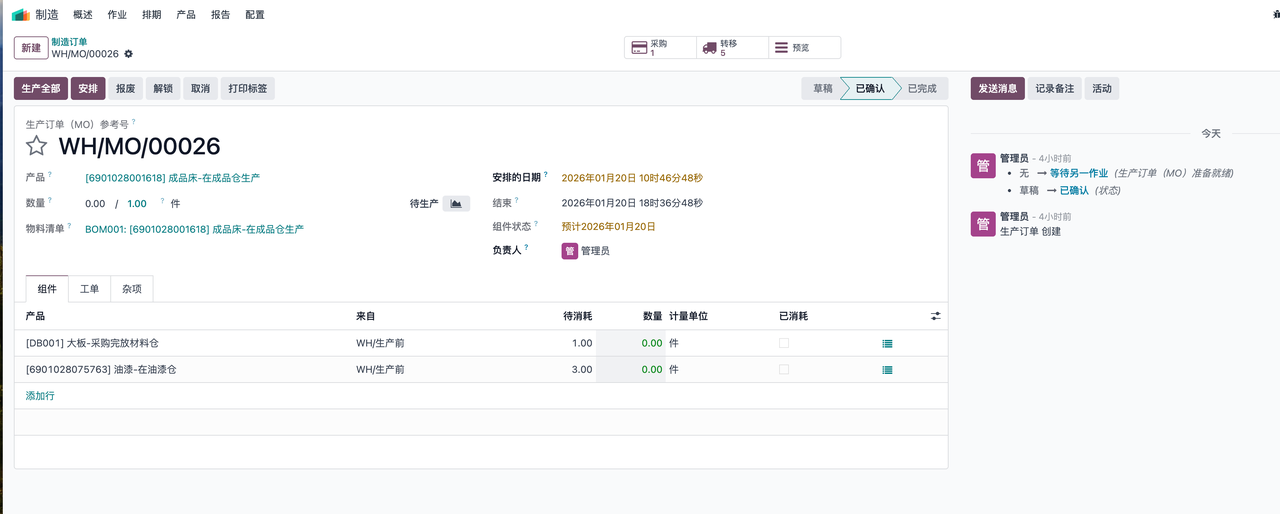Click the bug icon at top right
This screenshot has height=514, width=1280.
tap(1275, 15)
